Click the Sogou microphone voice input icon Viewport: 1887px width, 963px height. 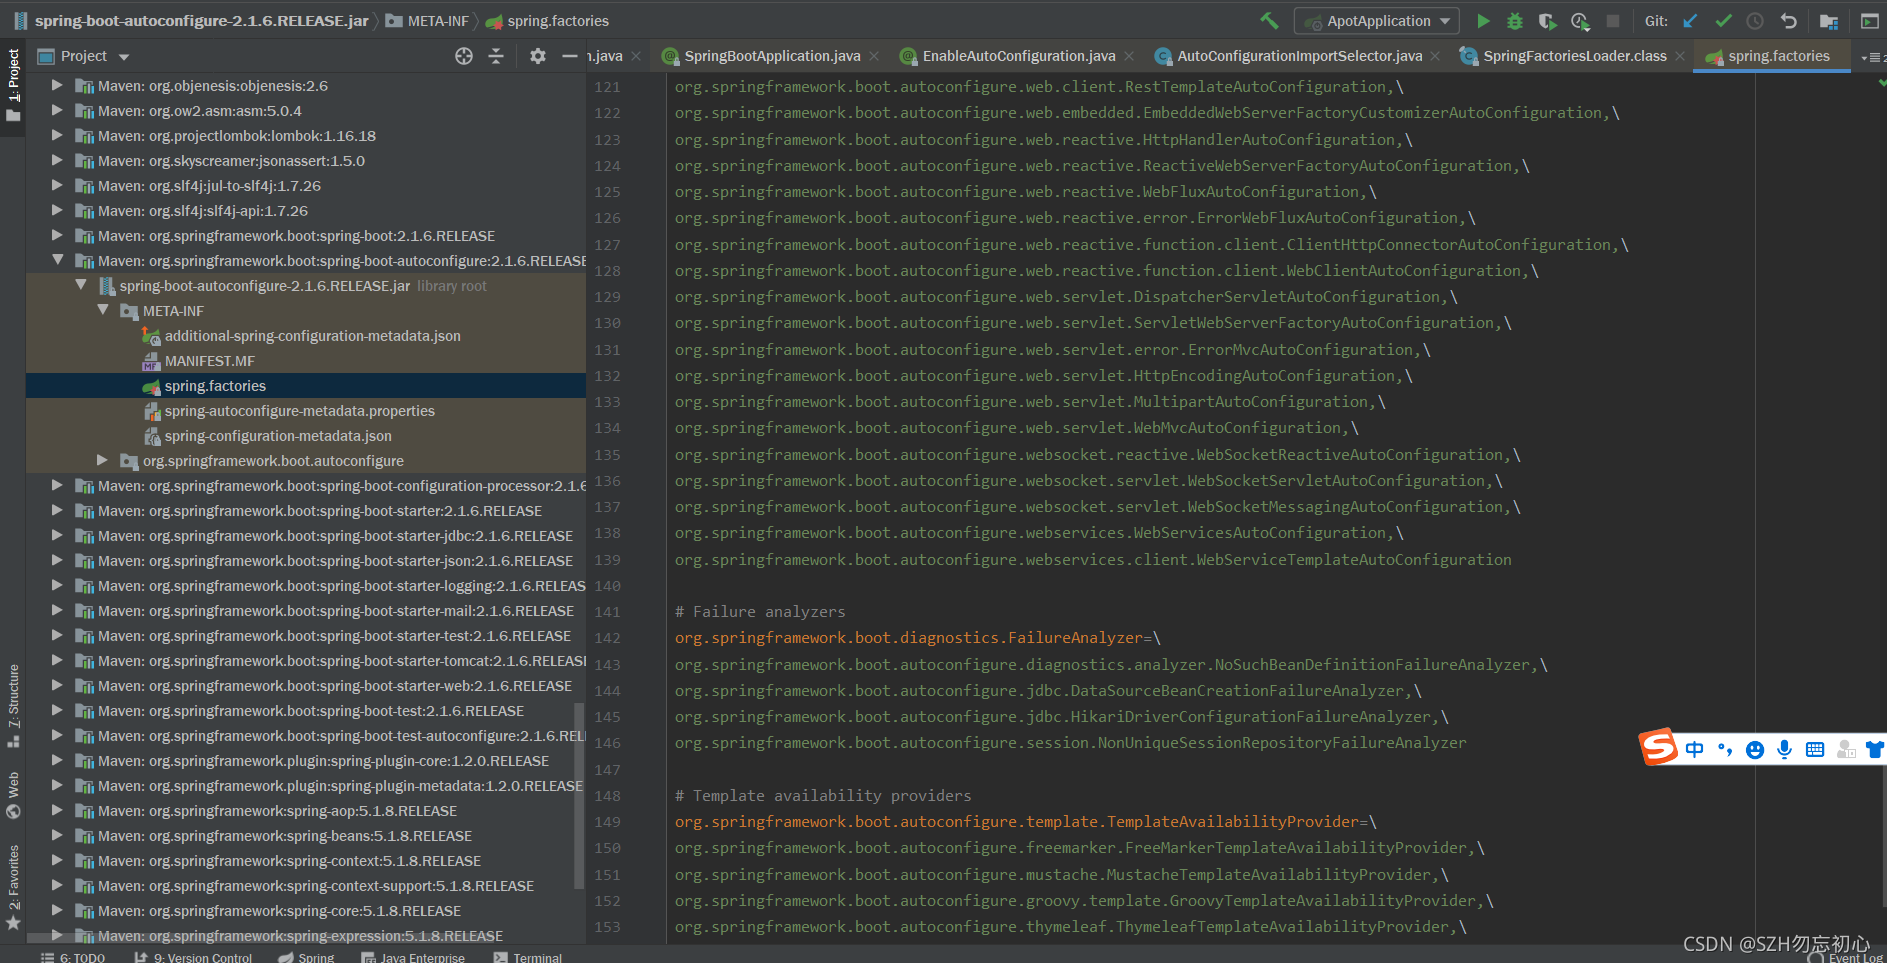coord(1784,750)
